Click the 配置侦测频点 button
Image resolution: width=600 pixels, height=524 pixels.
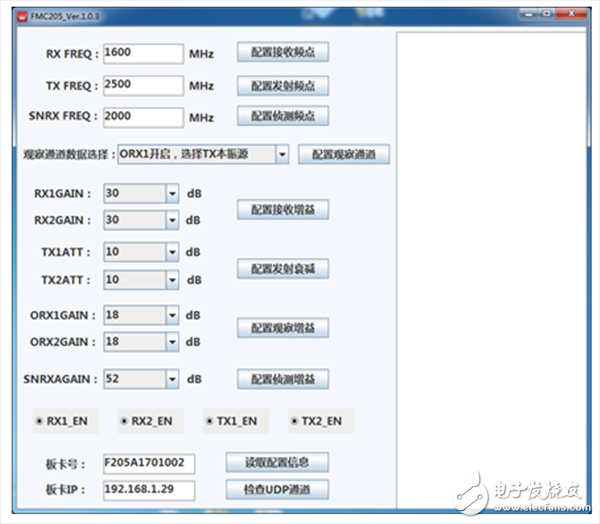point(283,116)
